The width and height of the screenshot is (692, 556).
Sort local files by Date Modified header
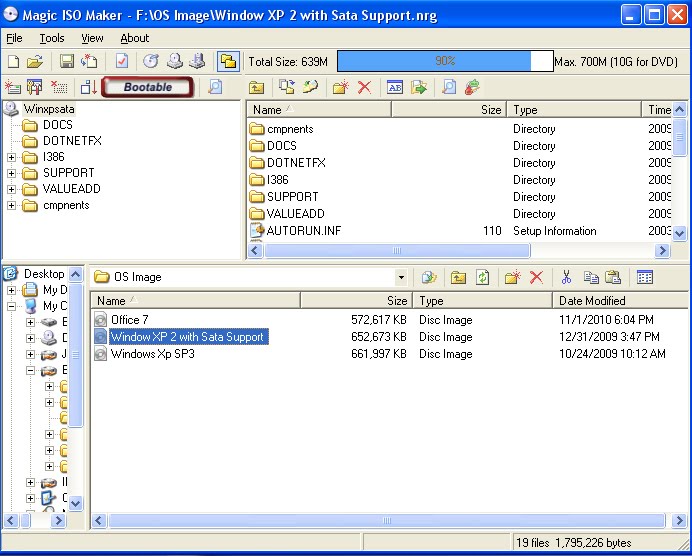pyautogui.click(x=621, y=301)
